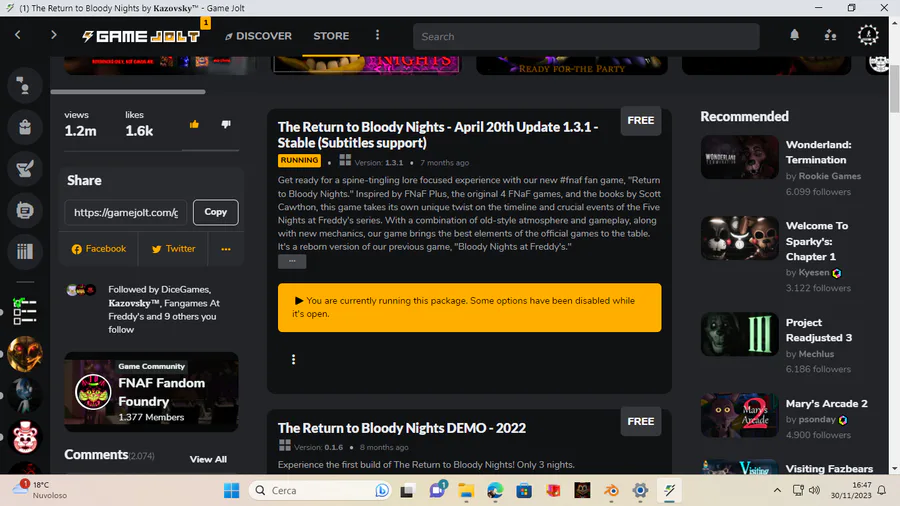This screenshot has width=900, height=506.
Task: Like the game with thumbs up
Action: (x=194, y=124)
